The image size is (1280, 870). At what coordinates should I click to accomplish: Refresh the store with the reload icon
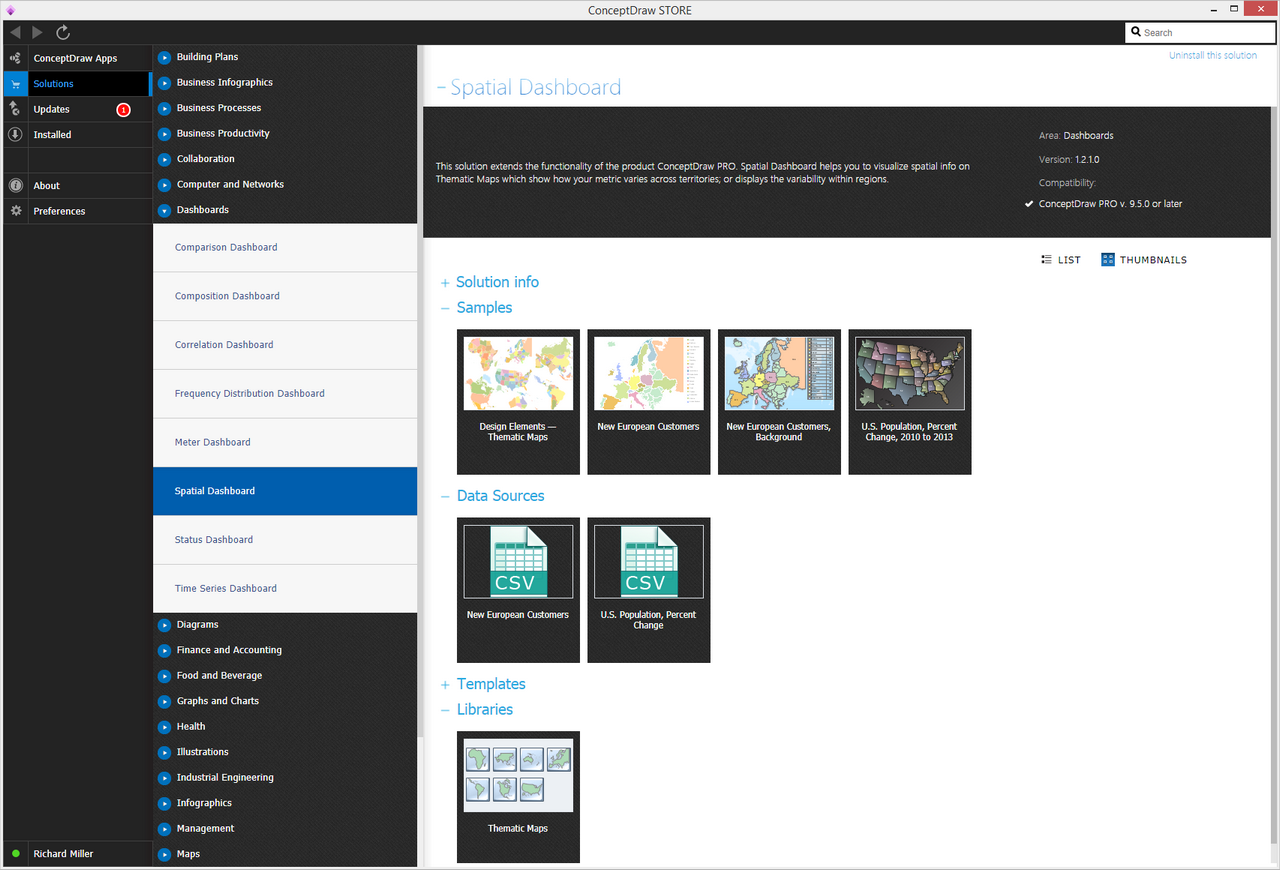pos(63,33)
